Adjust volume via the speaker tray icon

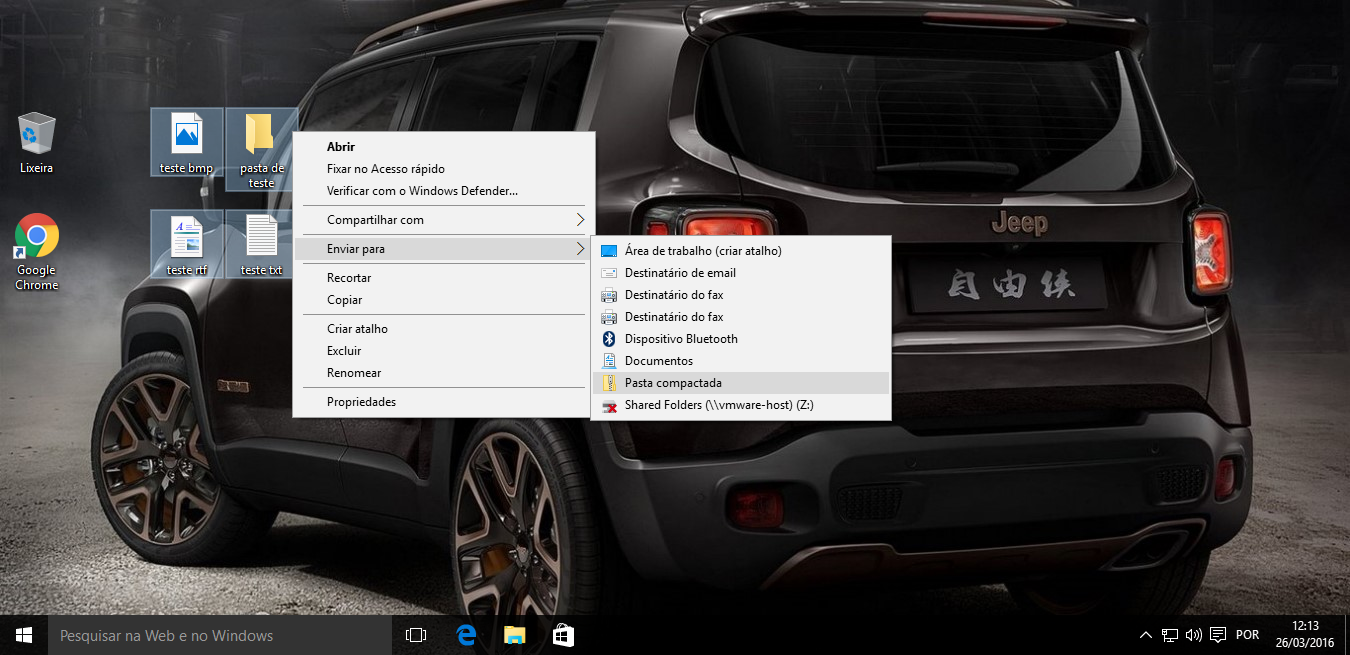[1194, 635]
